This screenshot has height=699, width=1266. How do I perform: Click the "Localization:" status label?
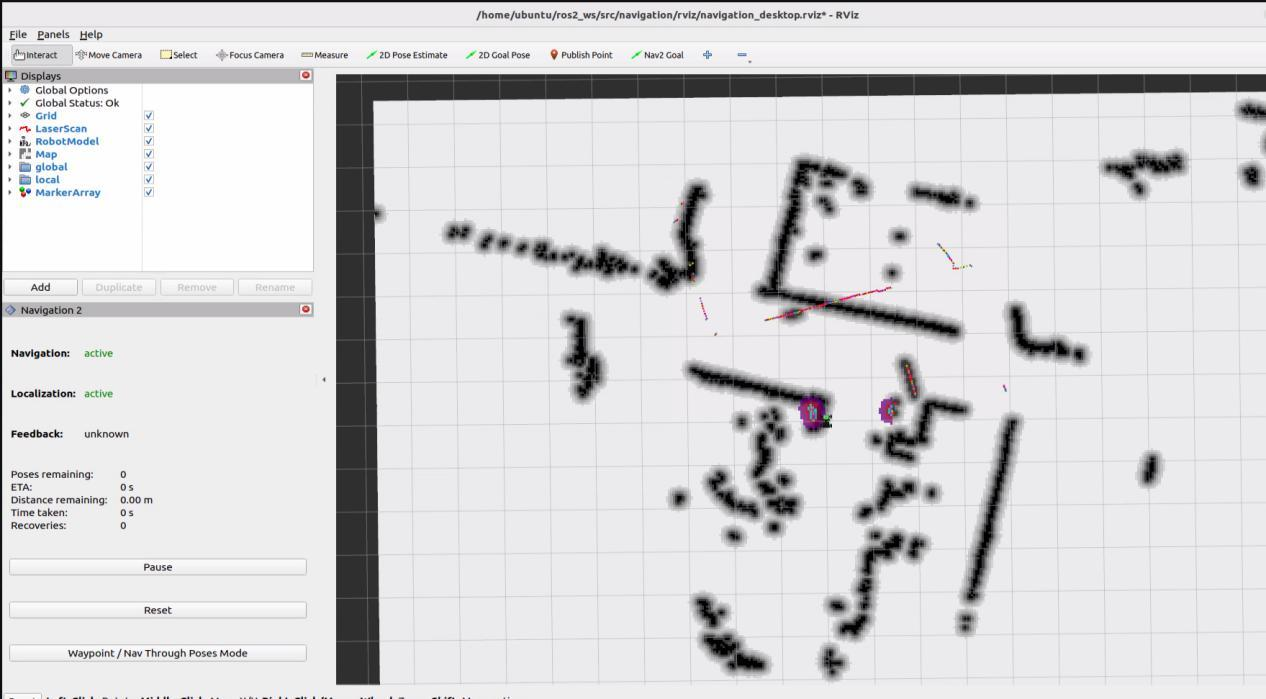pyautogui.click(x=44, y=394)
